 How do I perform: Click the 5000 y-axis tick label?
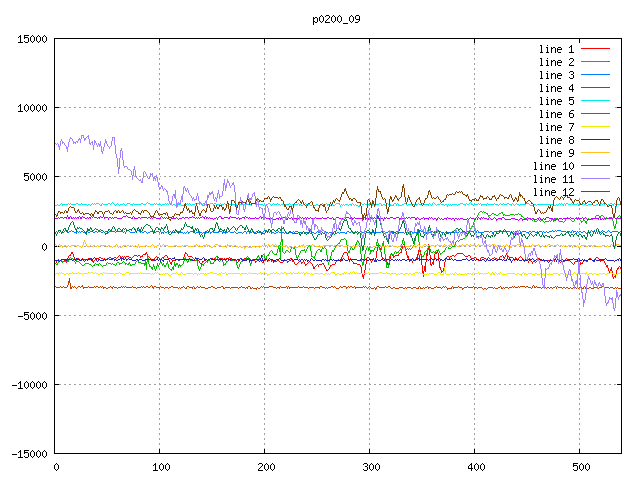pos(33,177)
